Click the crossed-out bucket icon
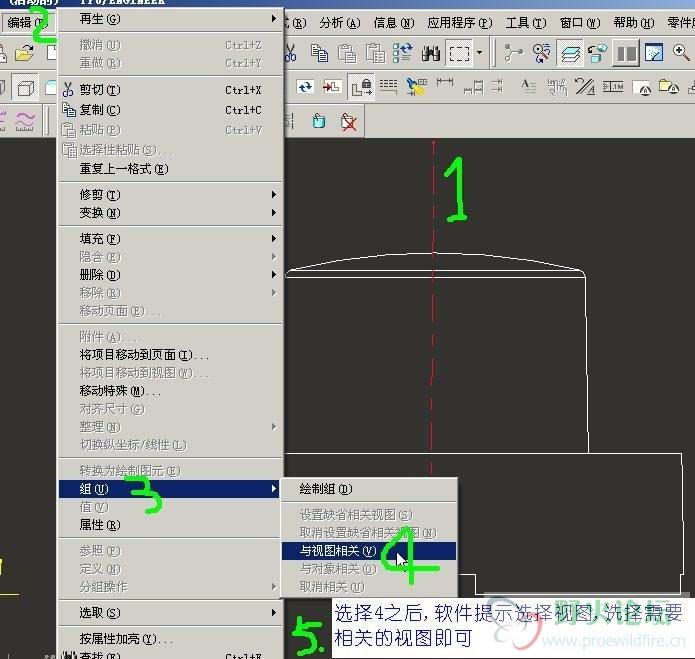Viewport: 695px width, 659px height. [x=349, y=121]
